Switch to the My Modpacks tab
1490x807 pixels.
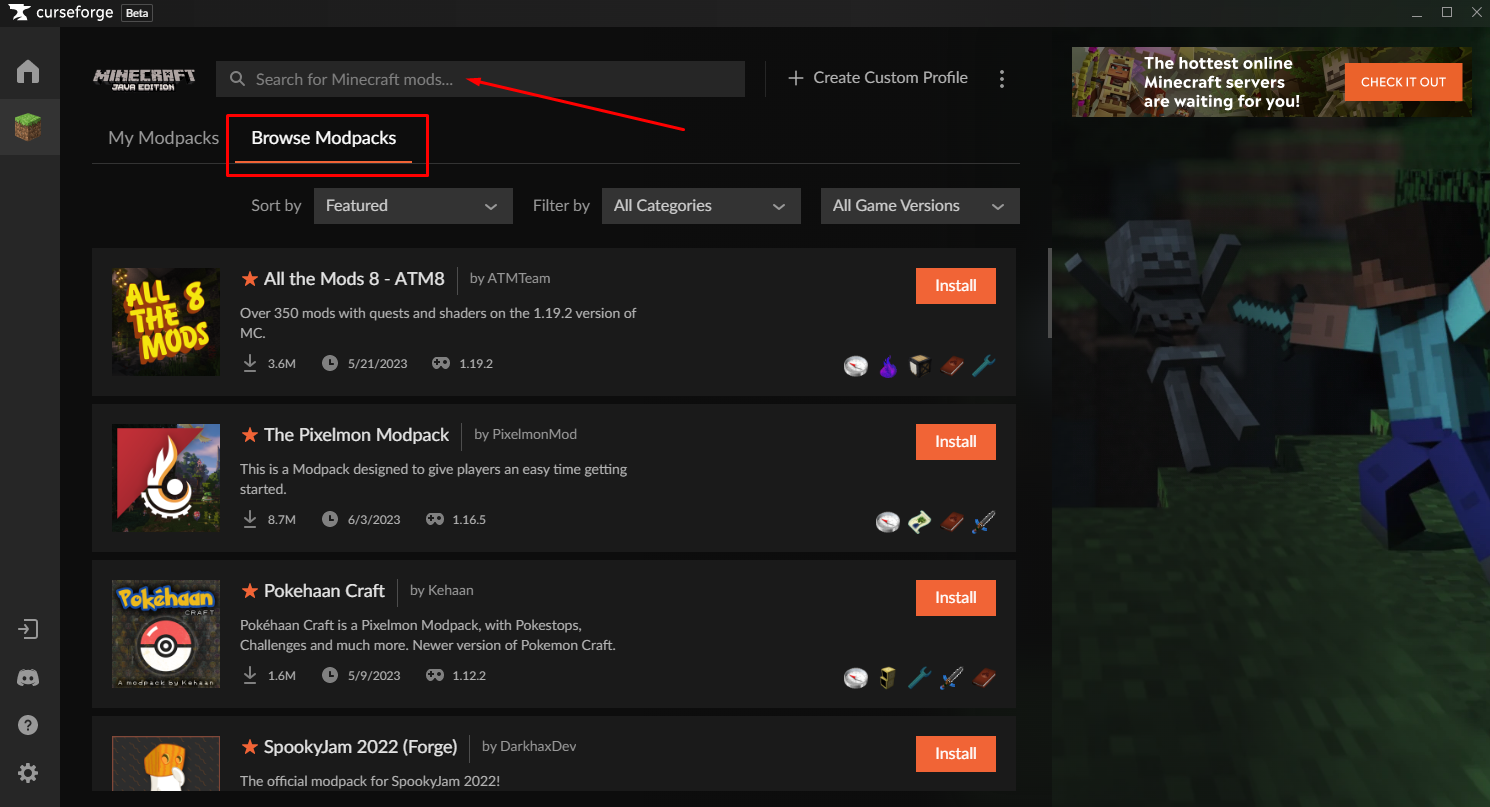(164, 138)
